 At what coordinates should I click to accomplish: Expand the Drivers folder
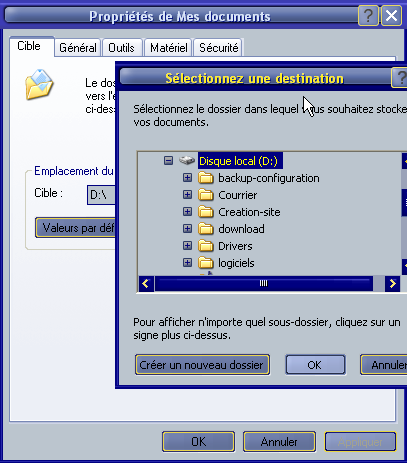click(x=187, y=246)
